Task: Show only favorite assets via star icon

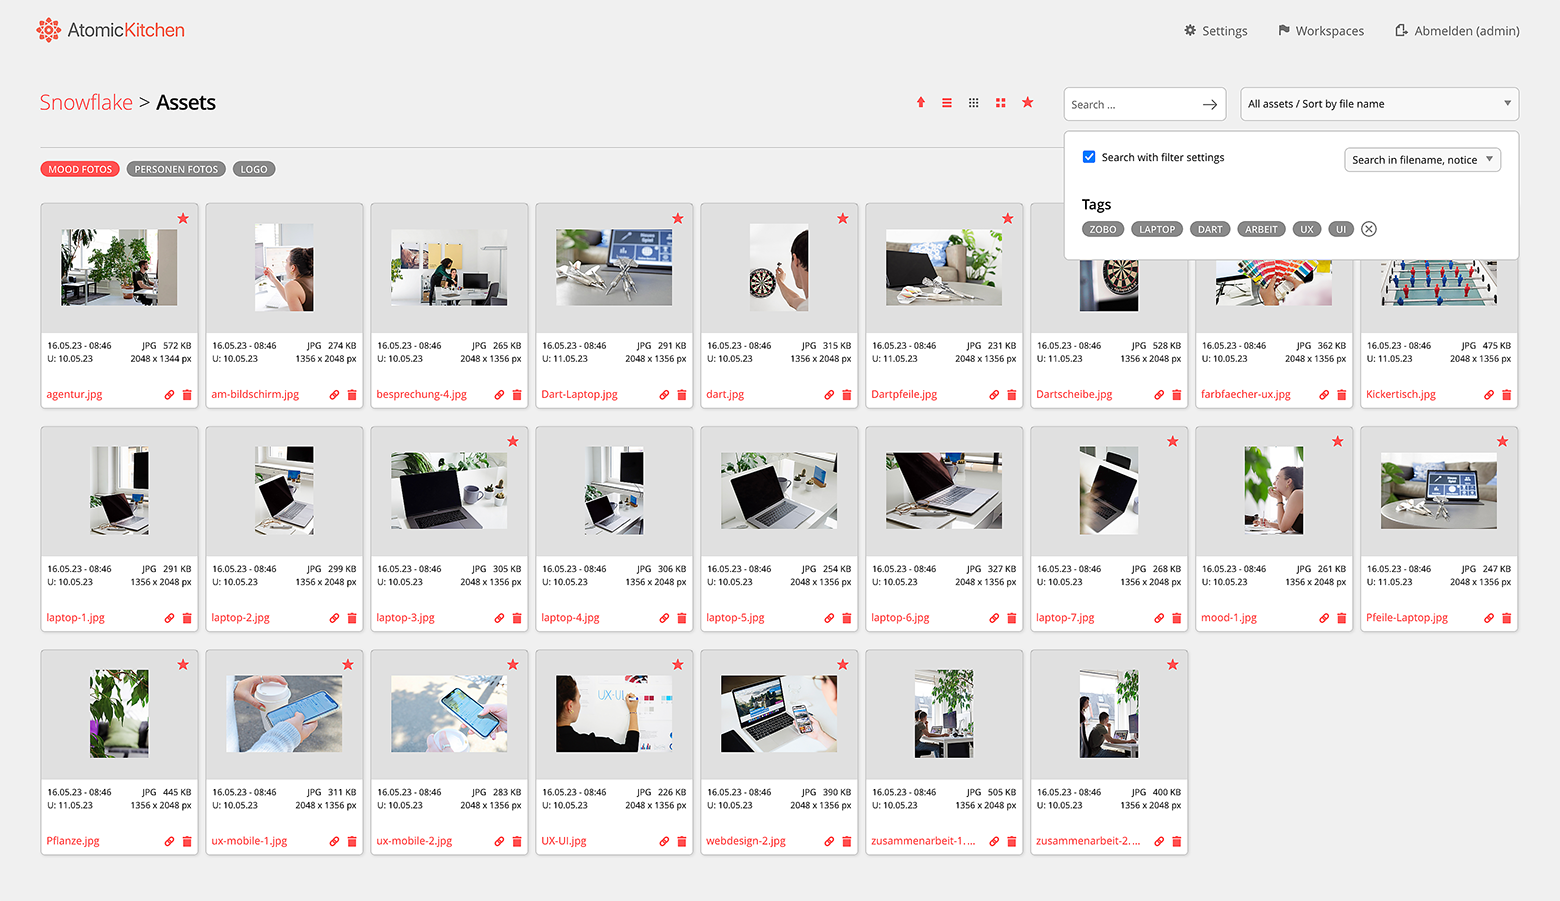Action: tap(1027, 102)
